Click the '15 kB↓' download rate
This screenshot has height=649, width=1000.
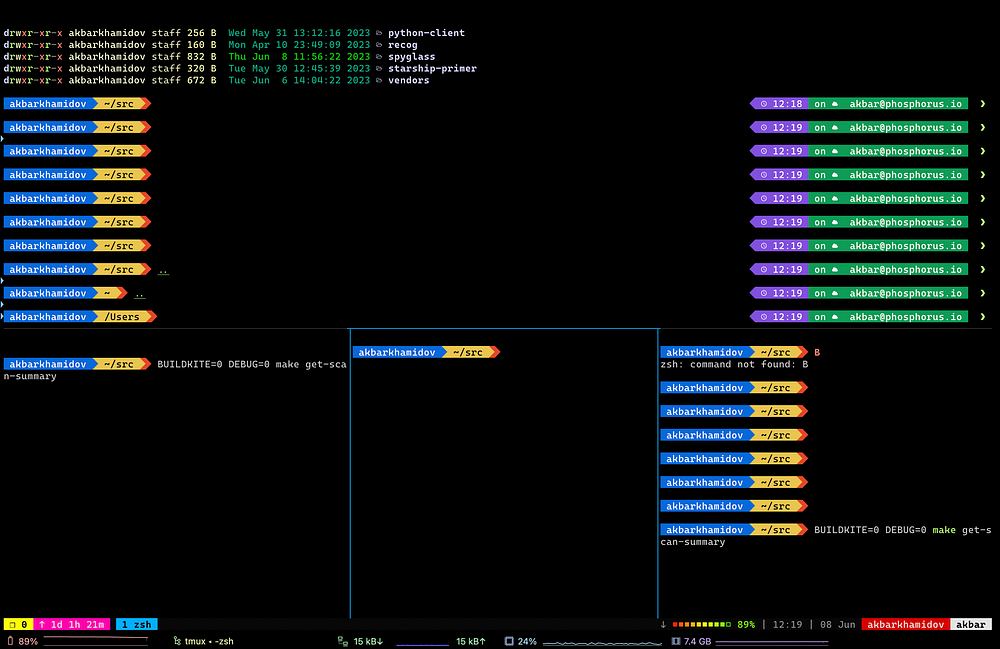coord(368,641)
